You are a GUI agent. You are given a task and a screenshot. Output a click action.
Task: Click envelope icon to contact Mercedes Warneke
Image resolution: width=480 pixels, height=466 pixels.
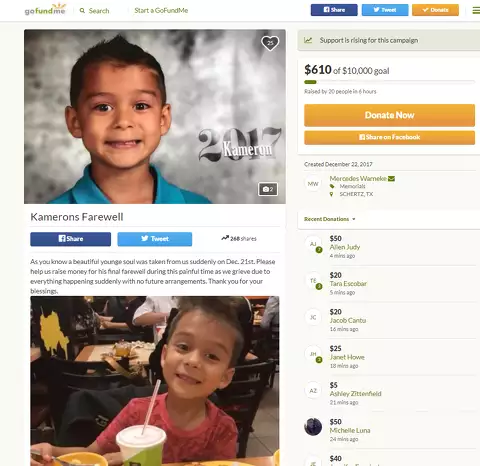click(x=391, y=179)
